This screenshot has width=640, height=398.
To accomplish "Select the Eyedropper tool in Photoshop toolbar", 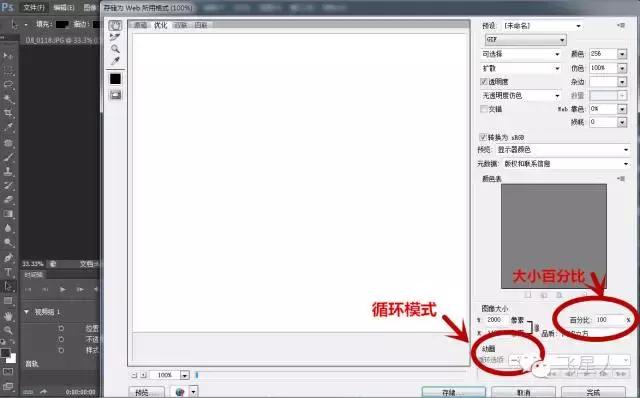I will pyautogui.click(x=8, y=128).
